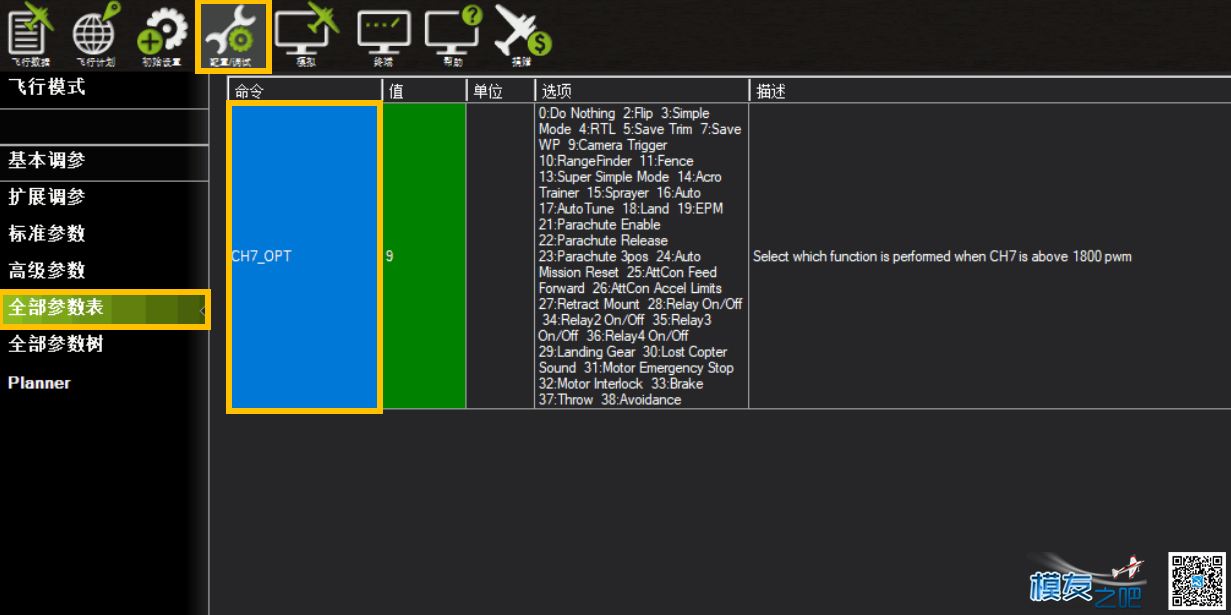Sort by the 值 column header
1231x615 pixels.
tap(424, 91)
